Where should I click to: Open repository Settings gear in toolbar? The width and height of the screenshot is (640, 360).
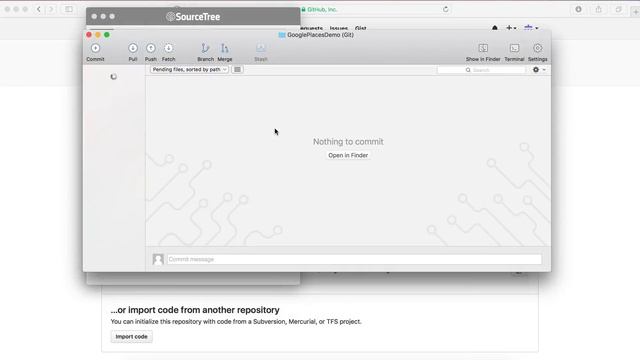(538, 52)
